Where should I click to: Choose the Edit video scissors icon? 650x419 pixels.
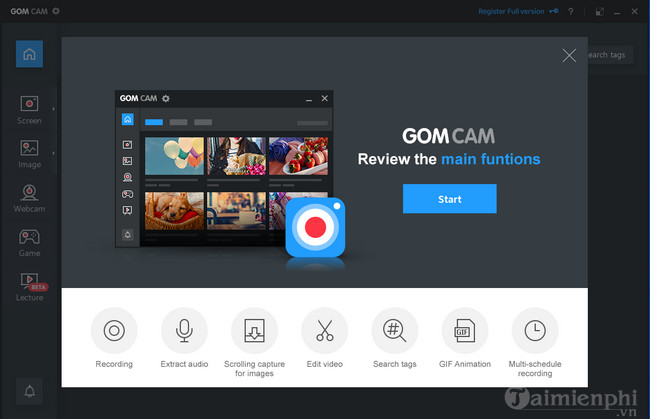click(x=325, y=330)
